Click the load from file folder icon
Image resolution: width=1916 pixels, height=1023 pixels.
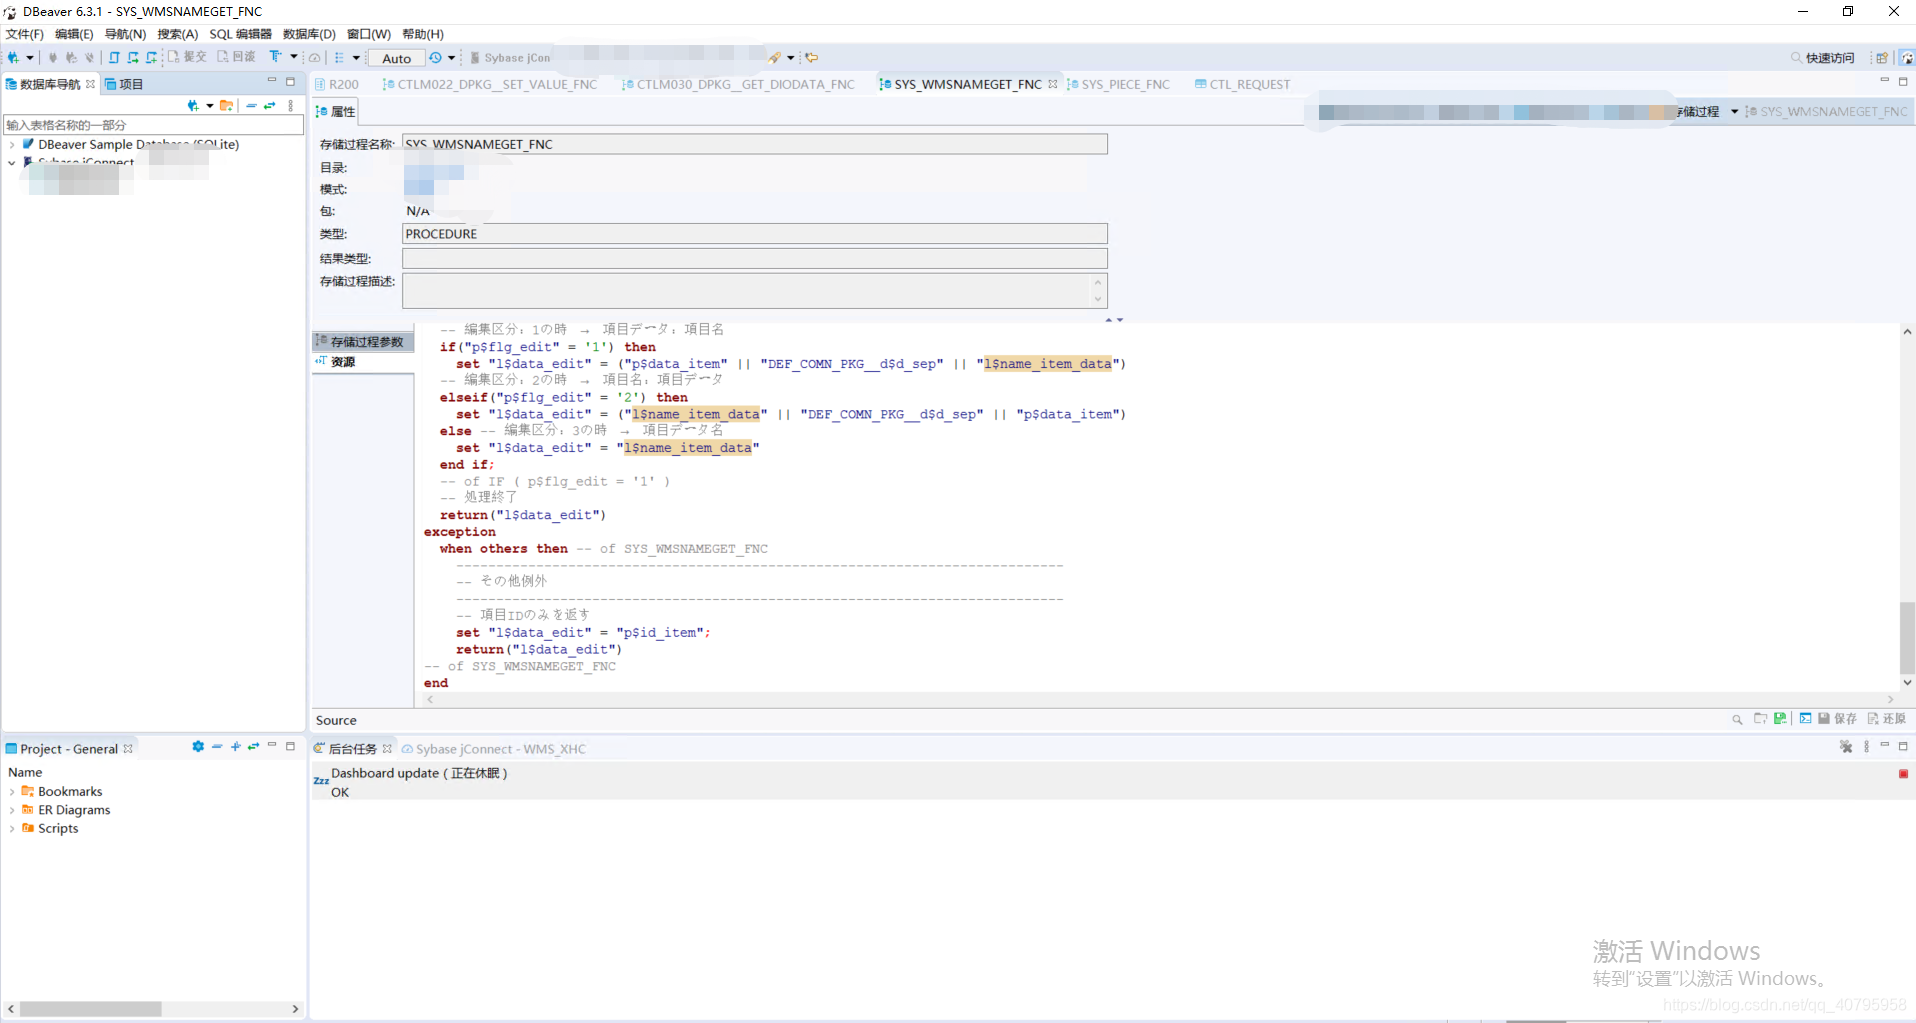(1760, 719)
